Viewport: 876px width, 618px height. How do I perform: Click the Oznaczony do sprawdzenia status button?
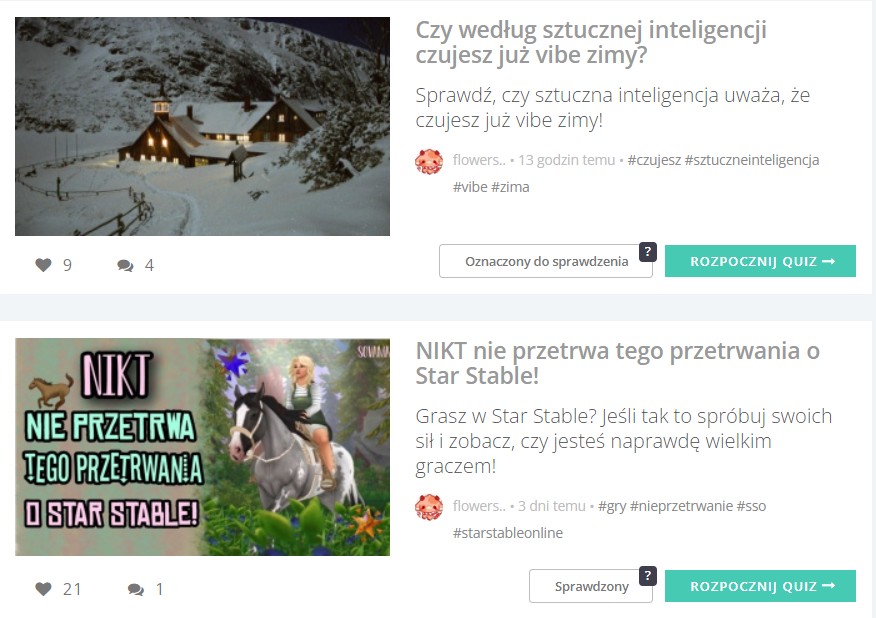click(x=546, y=261)
